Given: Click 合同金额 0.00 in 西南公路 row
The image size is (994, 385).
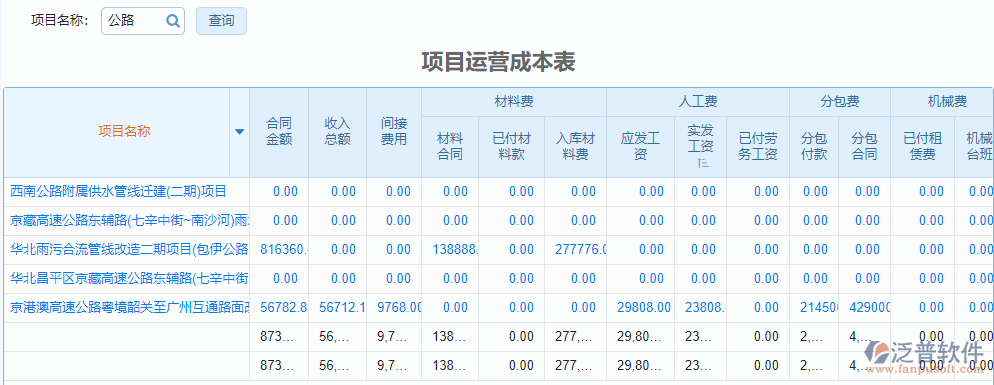Looking at the screenshot, I should [285, 192].
